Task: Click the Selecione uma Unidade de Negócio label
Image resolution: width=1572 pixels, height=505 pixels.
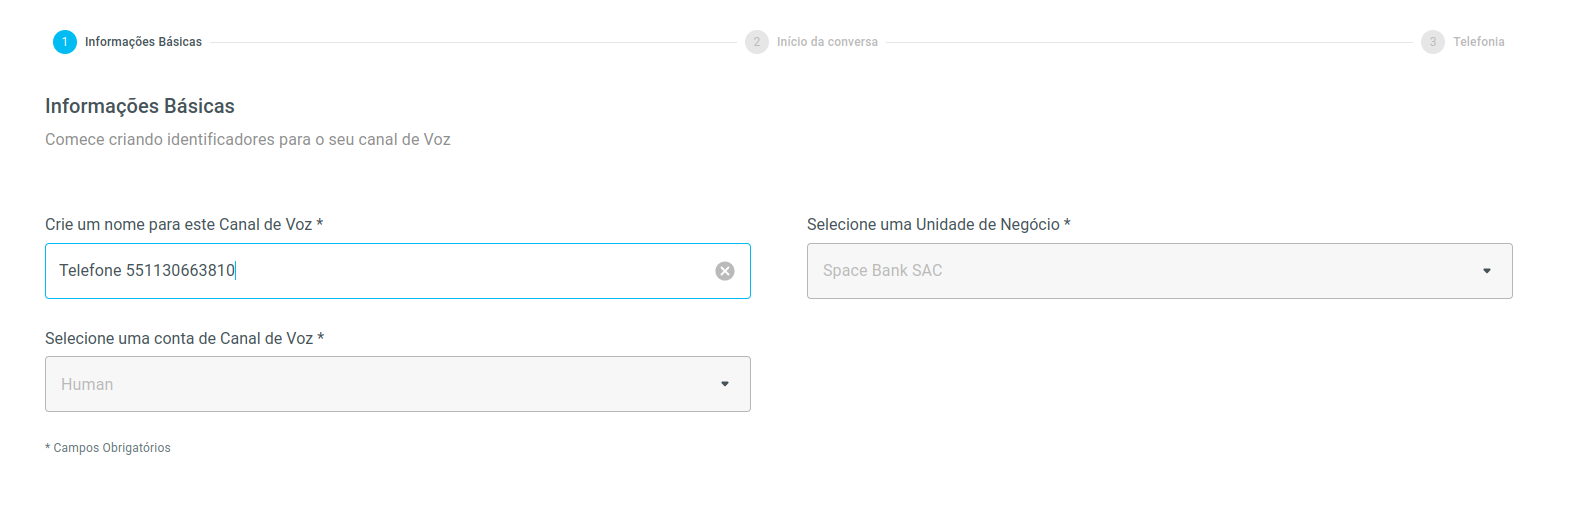Action: pyautogui.click(x=939, y=225)
